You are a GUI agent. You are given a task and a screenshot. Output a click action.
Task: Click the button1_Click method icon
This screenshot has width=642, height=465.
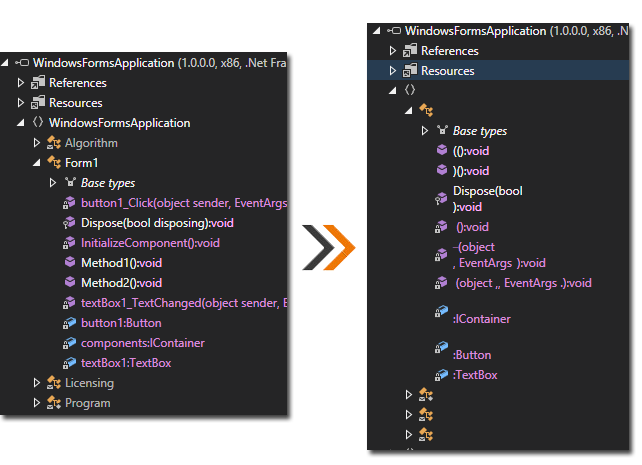[69, 203]
